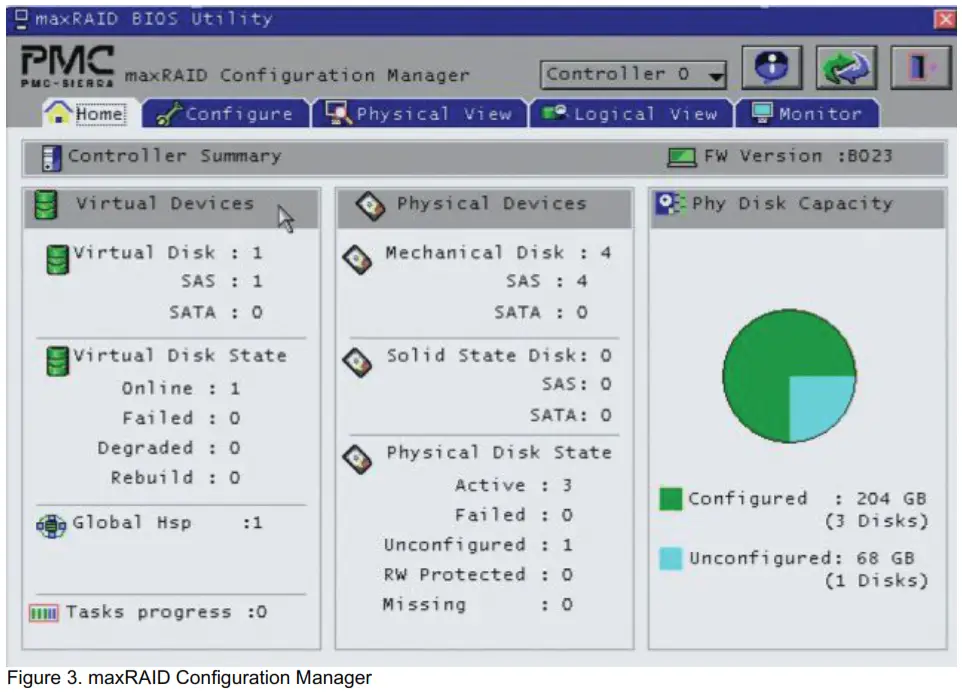Click the Physical Disk State icon
The height and width of the screenshot is (693, 962).
point(358,459)
